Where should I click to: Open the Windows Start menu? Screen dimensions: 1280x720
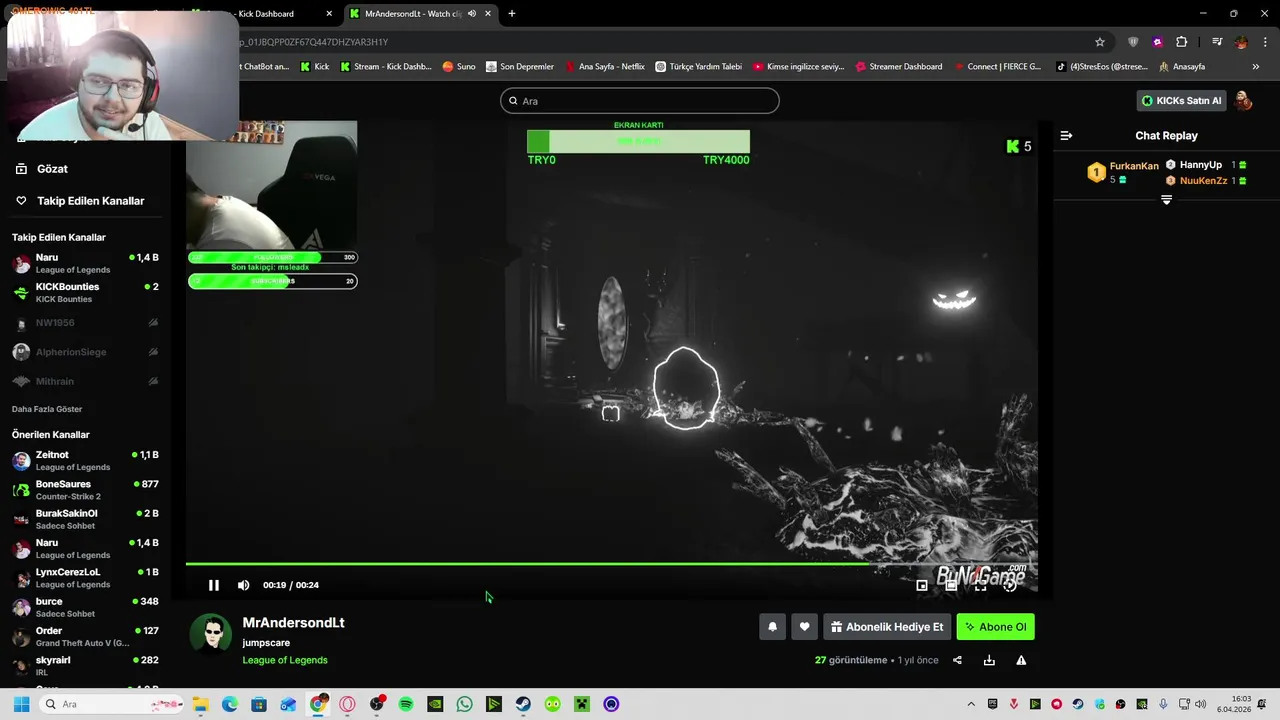pyautogui.click(x=21, y=704)
